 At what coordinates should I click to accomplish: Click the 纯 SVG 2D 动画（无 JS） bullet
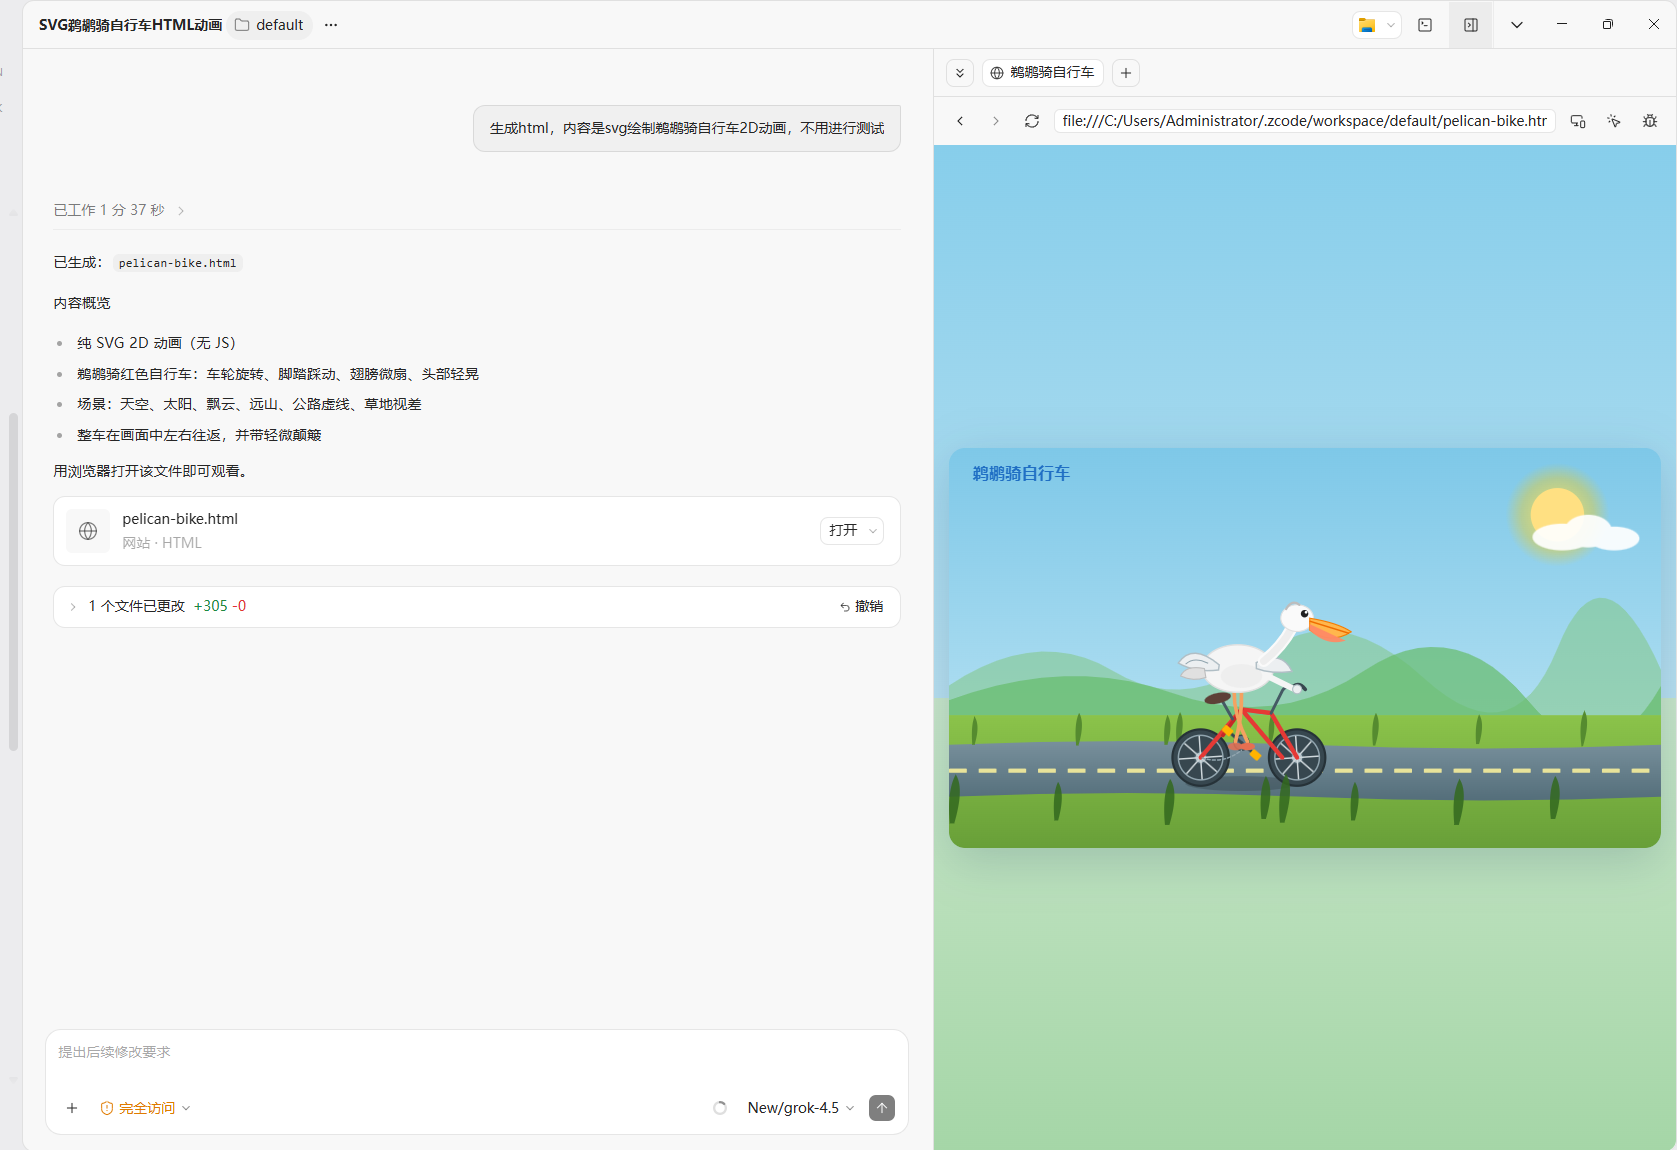(x=156, y=343)
